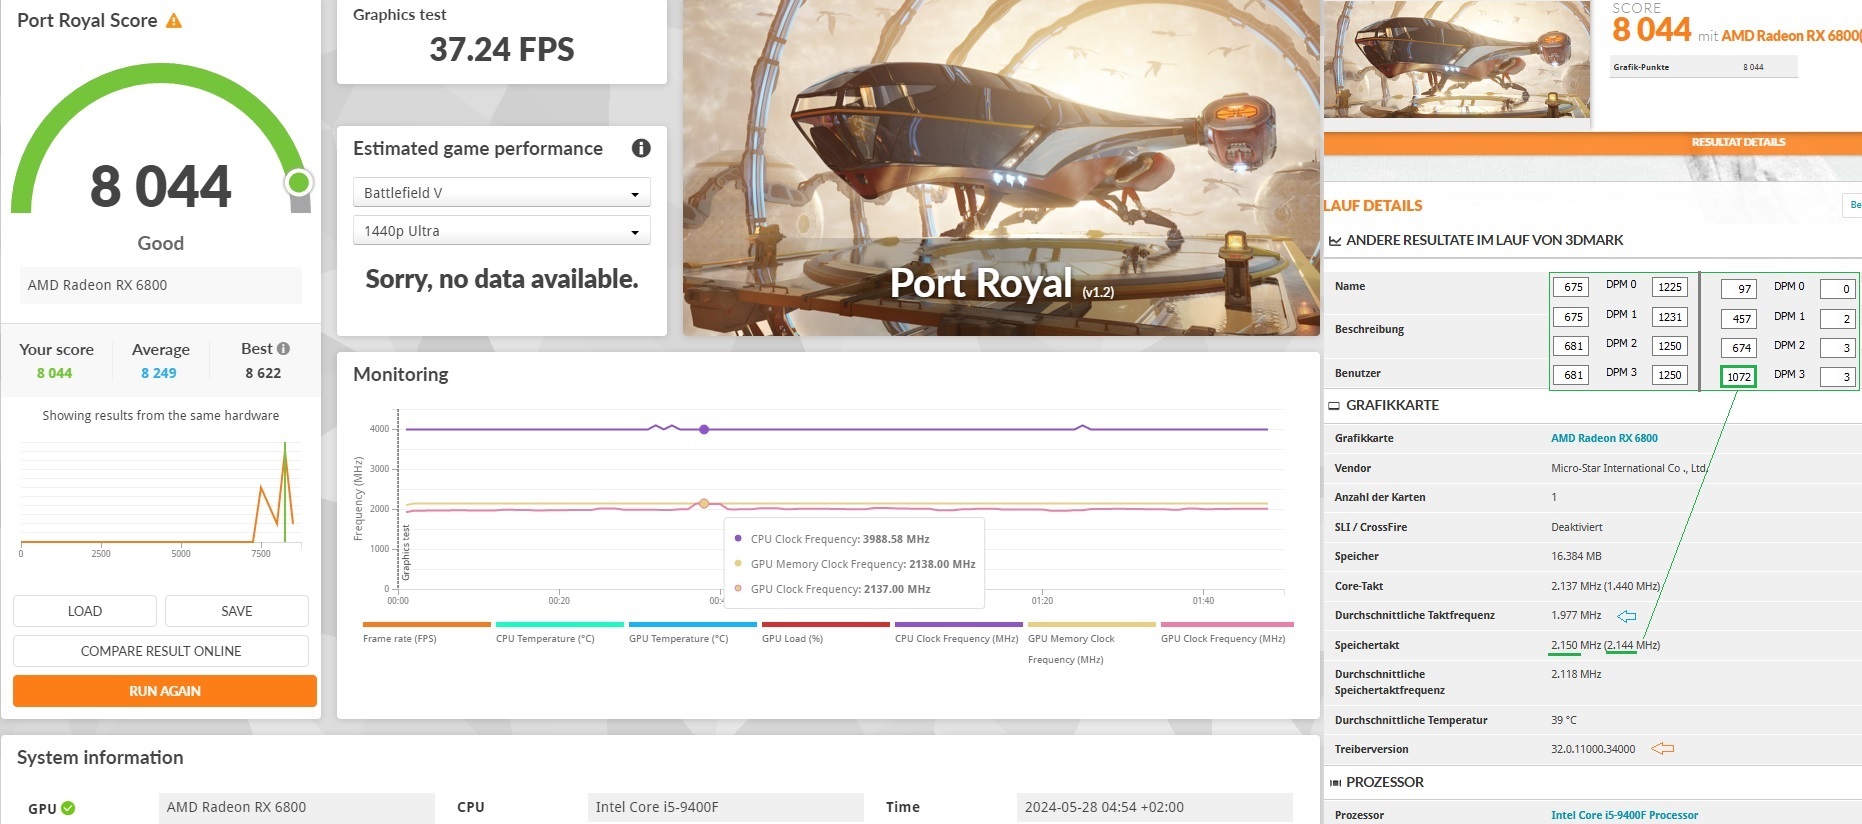1862x824 pixels.
Task: Toggle the Frame rate (FPS) graph legend
Action: click(426, 633)
